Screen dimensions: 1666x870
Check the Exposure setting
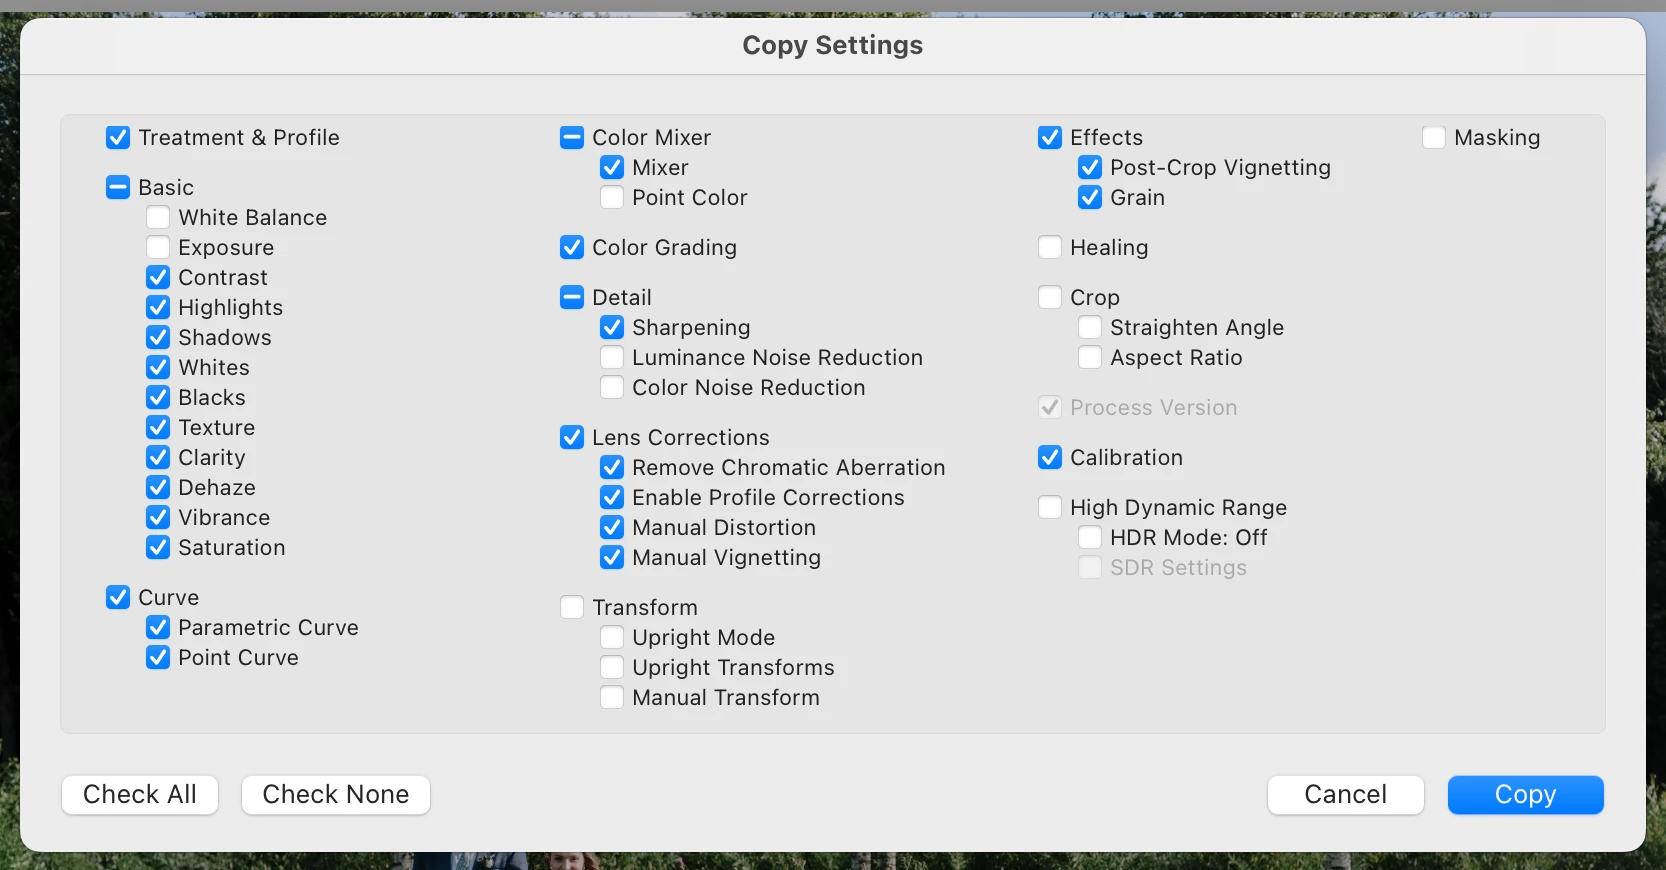[x=158, y=248]
